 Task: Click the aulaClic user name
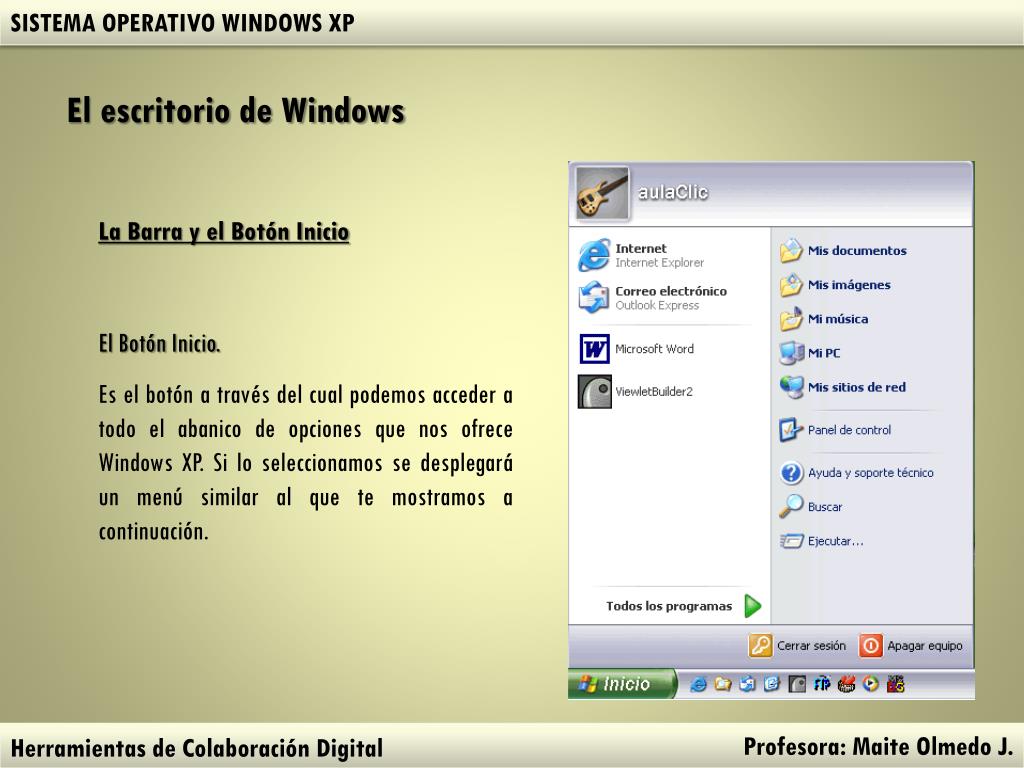click(x=672, y=192)
